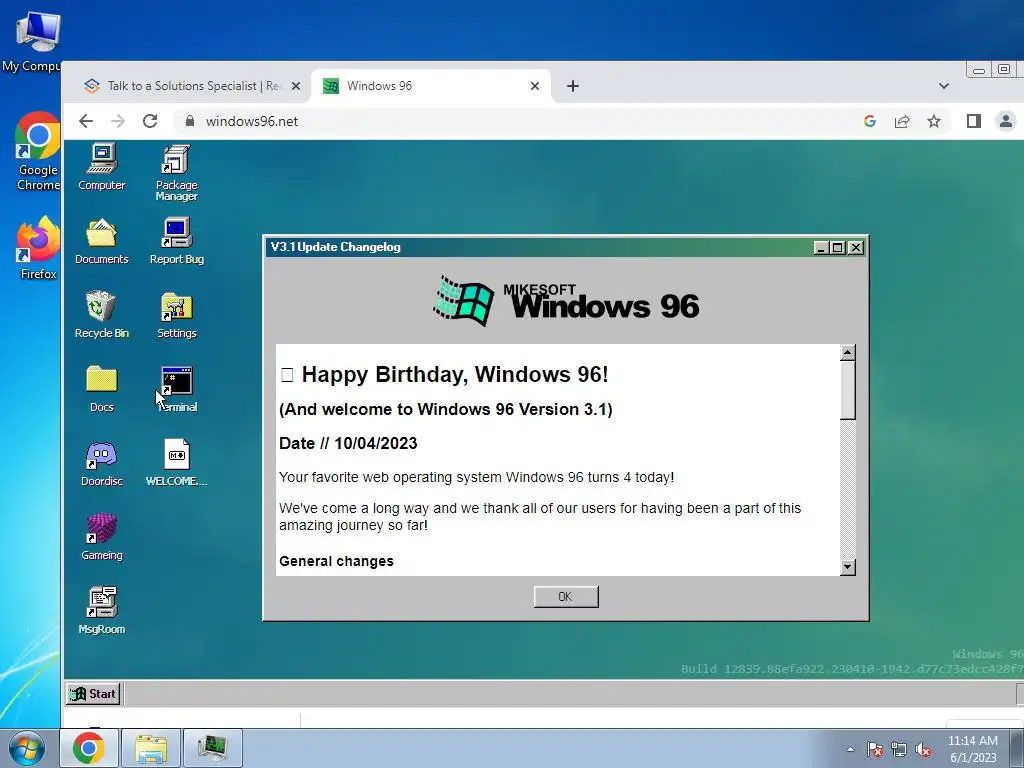
Task: Launch the Report Bug shortcut
Action: [x=176, y=241]
